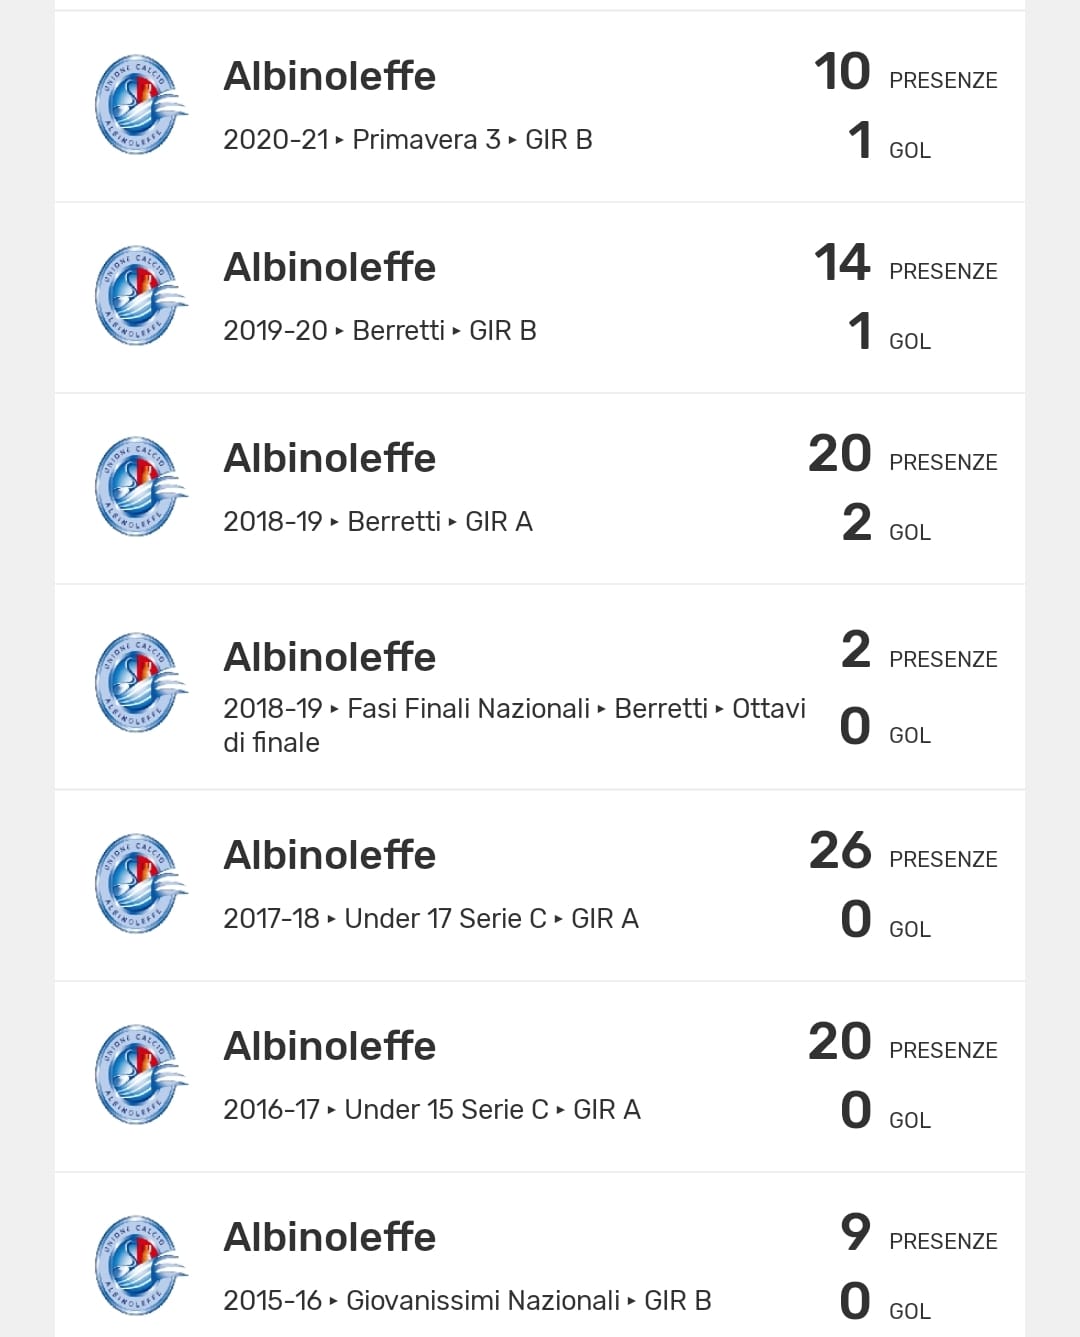Click the Albinoleffe logo in the 2020-21 row

(140, 105)
